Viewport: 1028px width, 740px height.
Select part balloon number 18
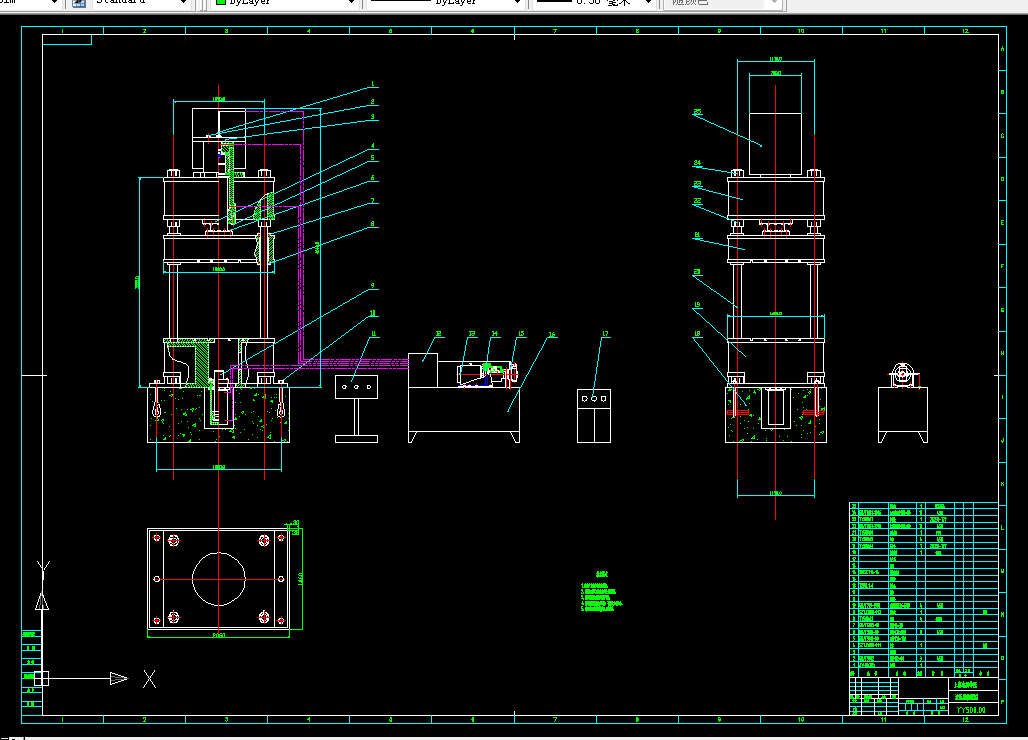point(697,334)
